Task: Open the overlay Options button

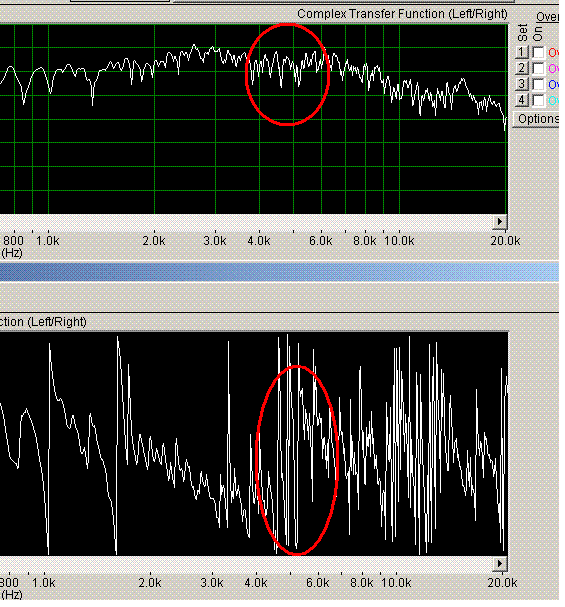Action: point(537,119)
